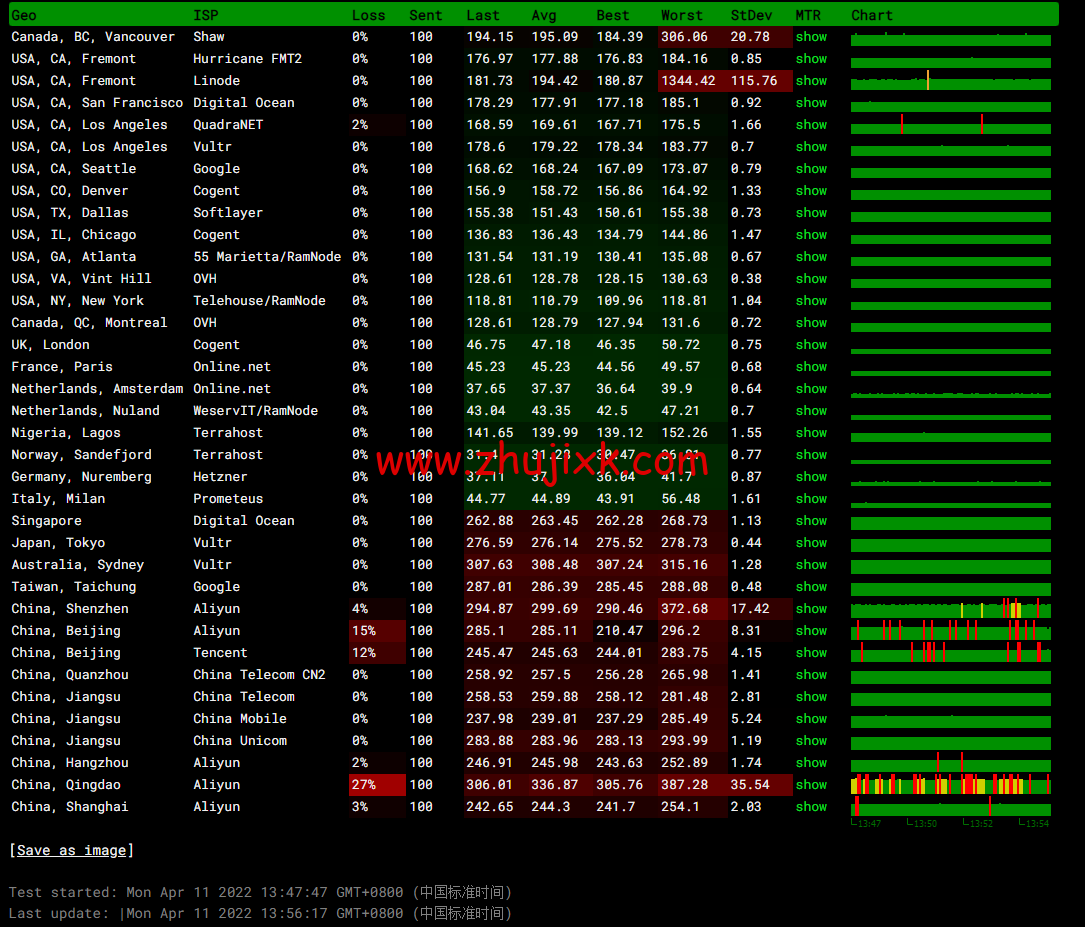
Task: Select the Worst column header
Action: point(681,15)
